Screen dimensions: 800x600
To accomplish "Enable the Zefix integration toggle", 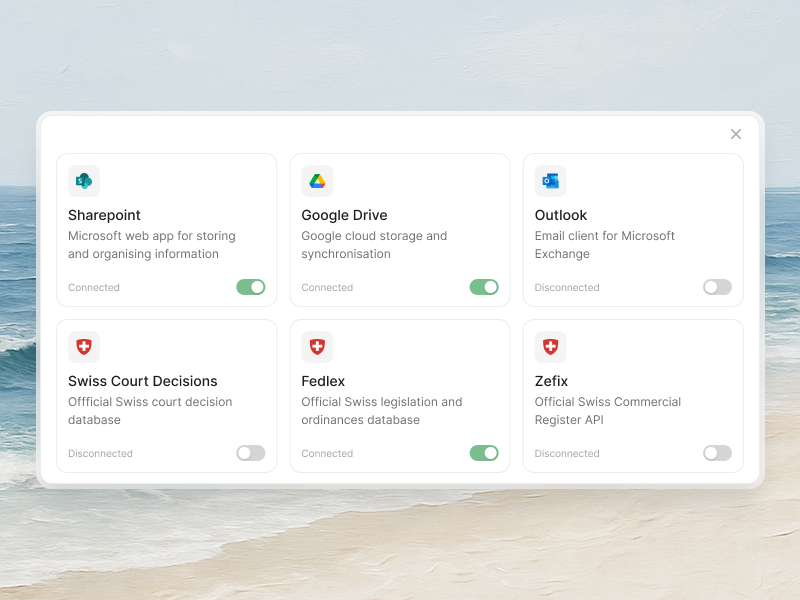I will pos(717,453).
